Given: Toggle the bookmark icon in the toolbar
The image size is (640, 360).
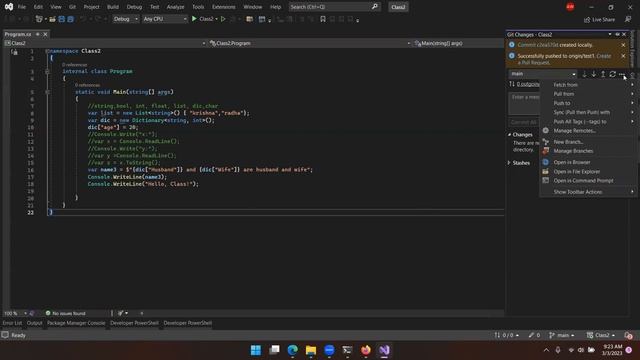Looking at the screenshot, I should coord(323,19).
